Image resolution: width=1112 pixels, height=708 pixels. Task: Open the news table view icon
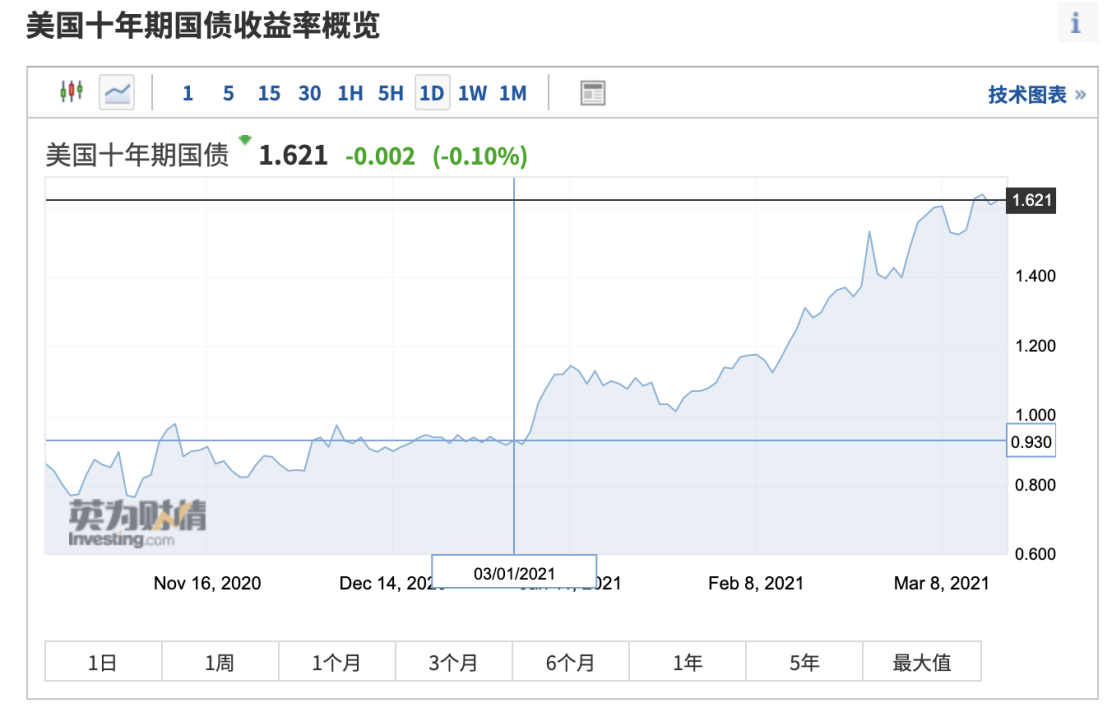click(x=593, y=93)
